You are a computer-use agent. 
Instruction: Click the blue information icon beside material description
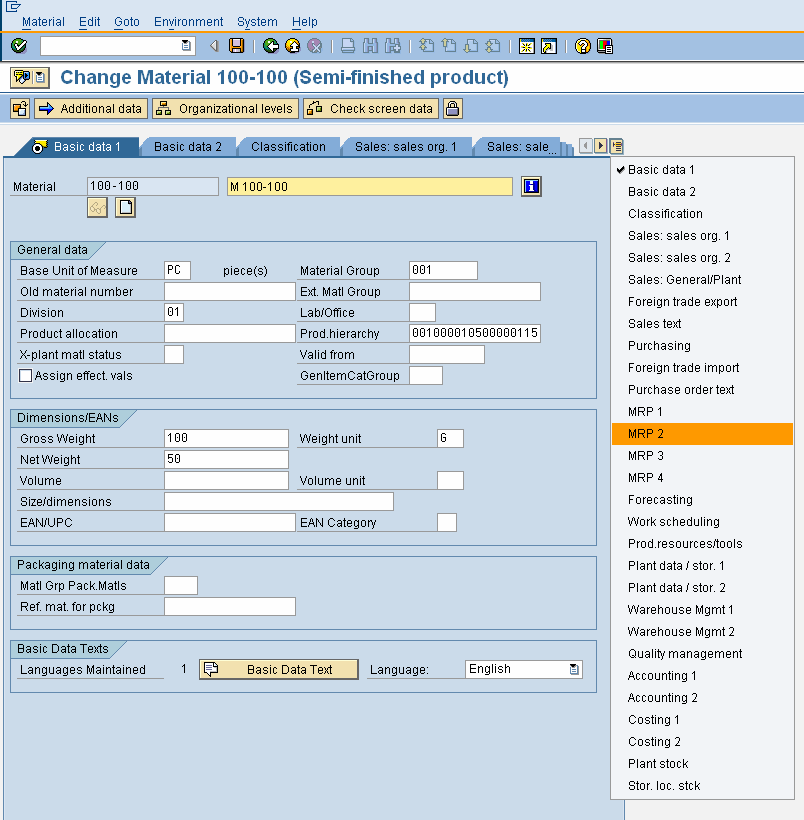pos(532,186)
